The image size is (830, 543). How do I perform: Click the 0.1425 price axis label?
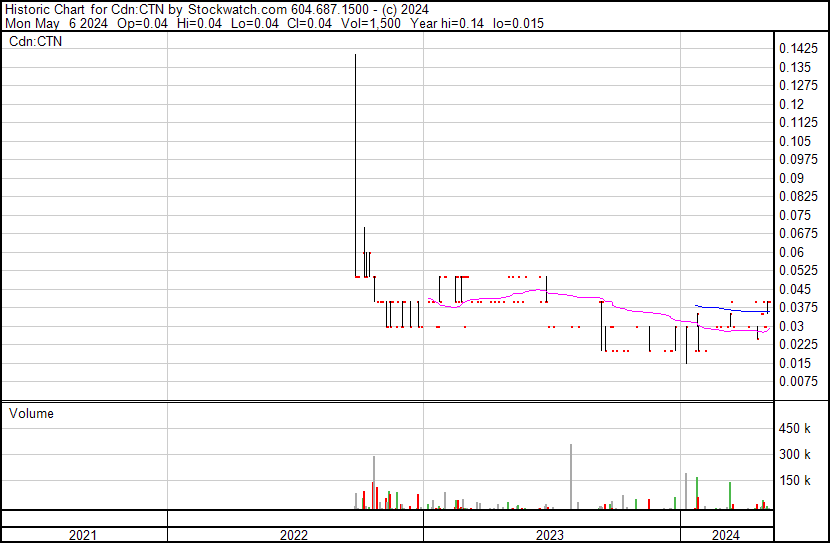[798, 49]
